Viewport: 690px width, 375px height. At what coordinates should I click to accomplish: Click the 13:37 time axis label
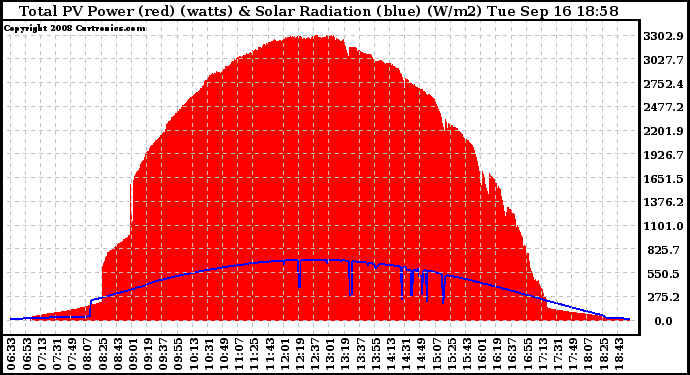coord(360,353)
